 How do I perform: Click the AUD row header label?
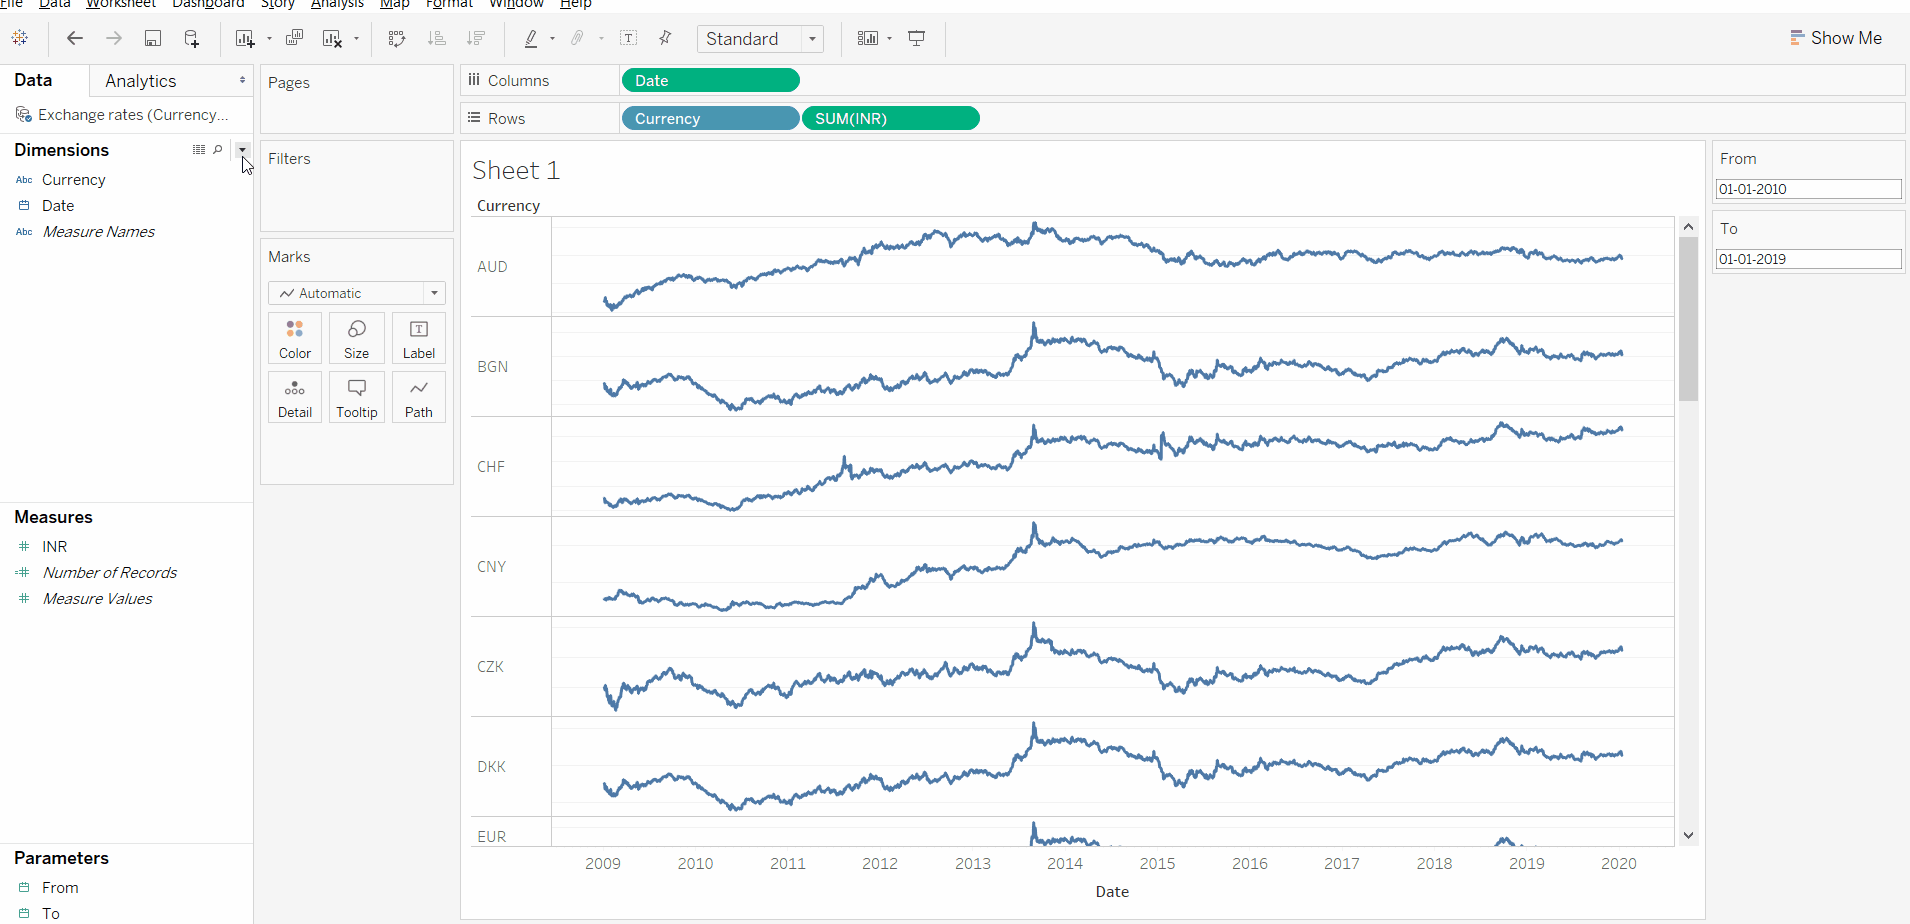(492, 267)
